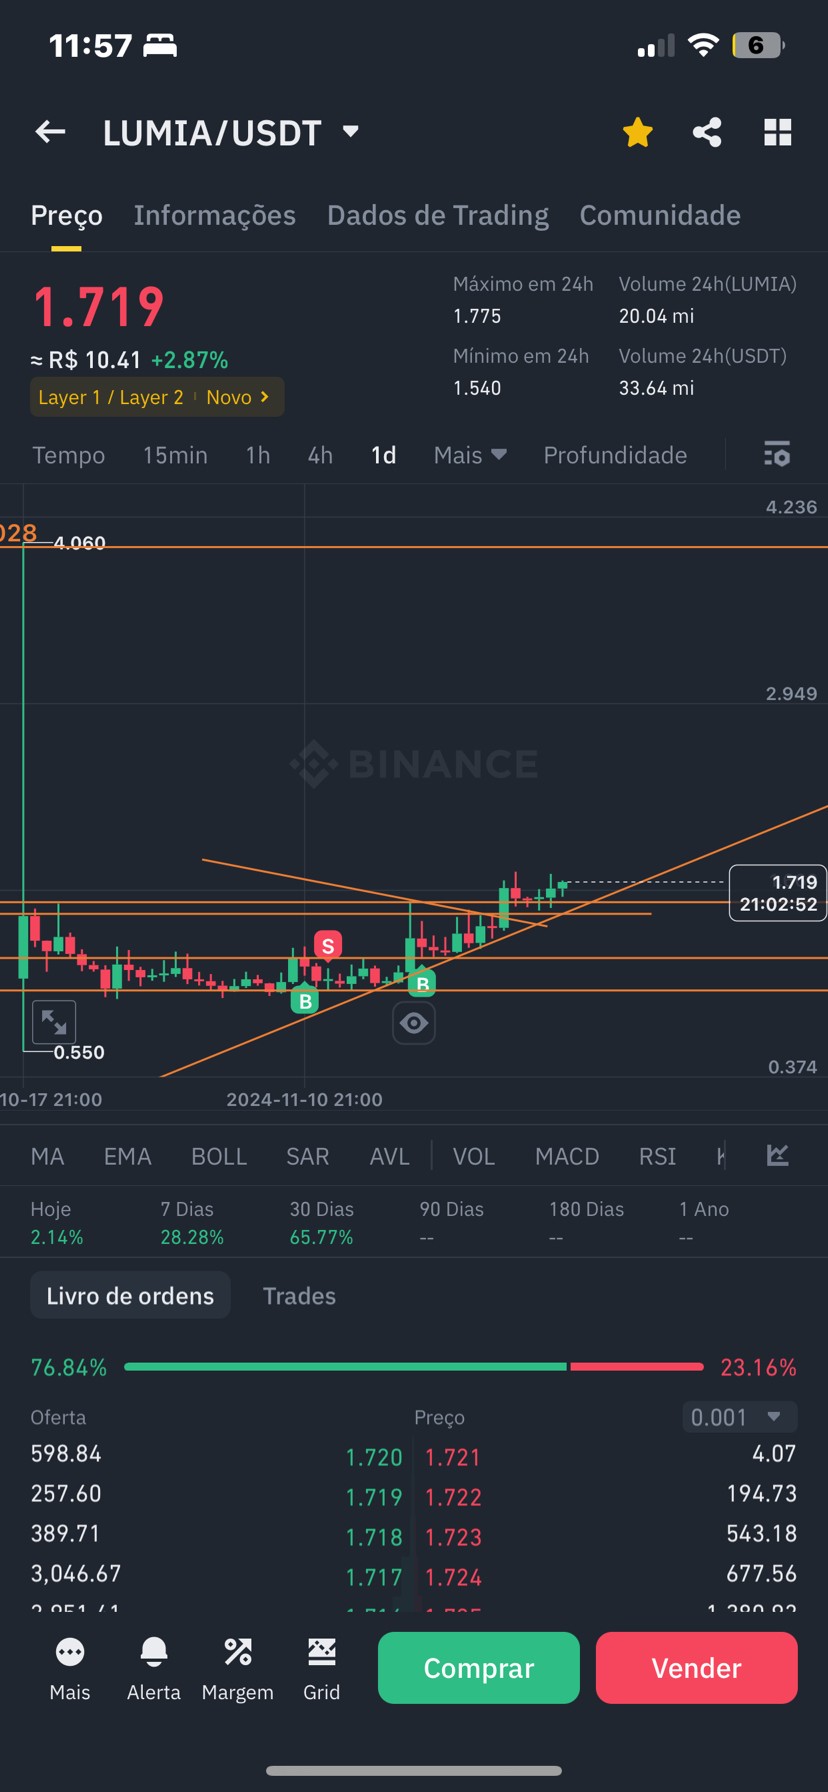Open the indicator chart icon

pyautogui.click(x=777, y=1155)
